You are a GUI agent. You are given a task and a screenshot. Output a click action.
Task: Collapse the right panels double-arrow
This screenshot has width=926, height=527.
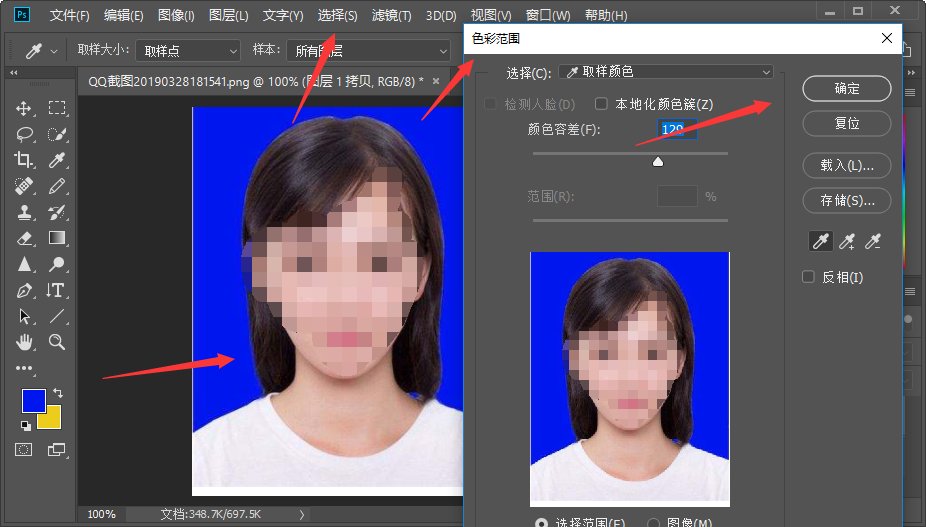911,72
